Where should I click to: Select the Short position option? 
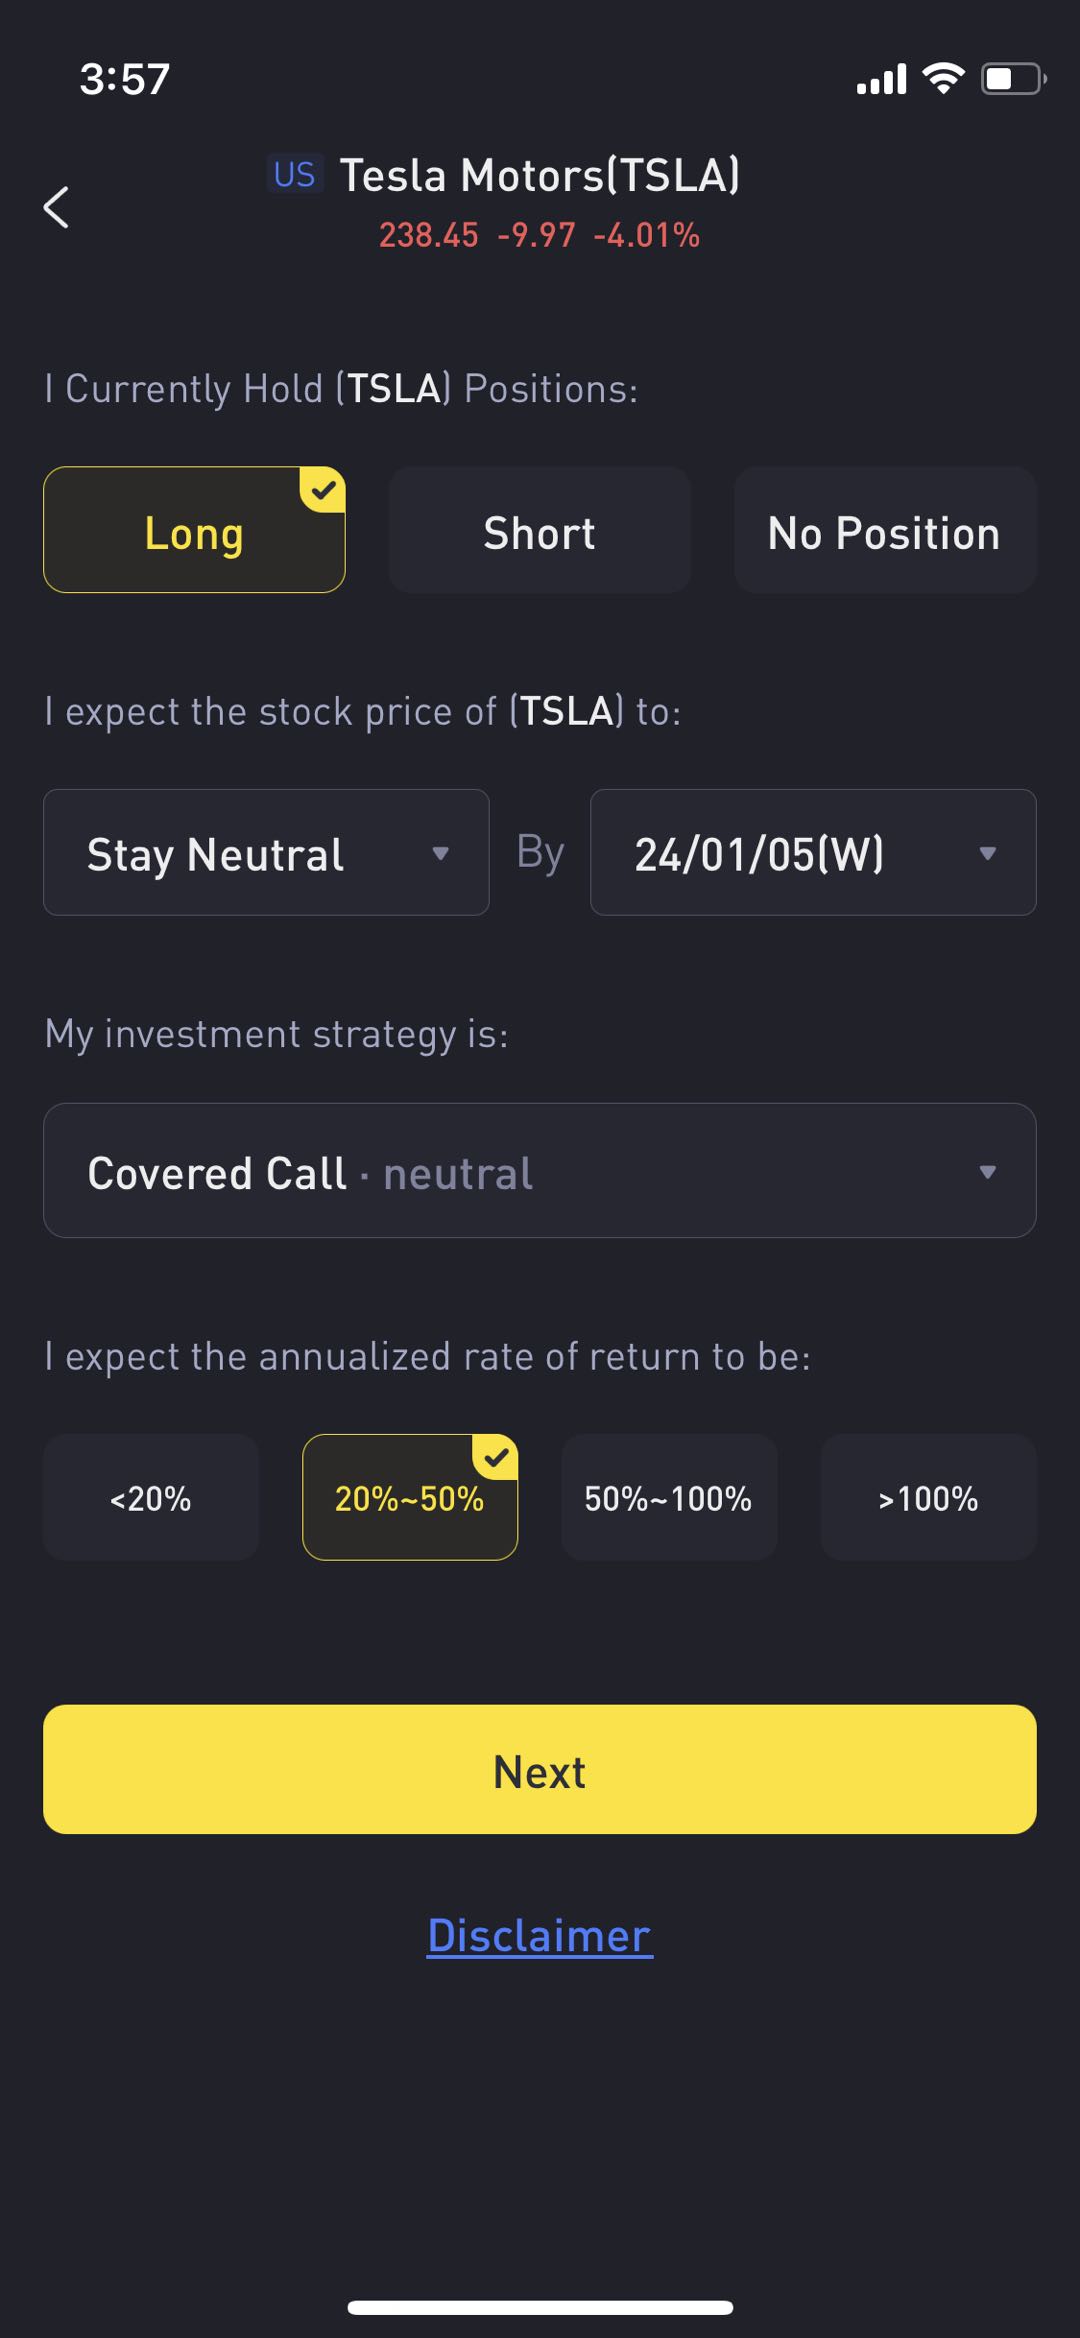[540, 530]
